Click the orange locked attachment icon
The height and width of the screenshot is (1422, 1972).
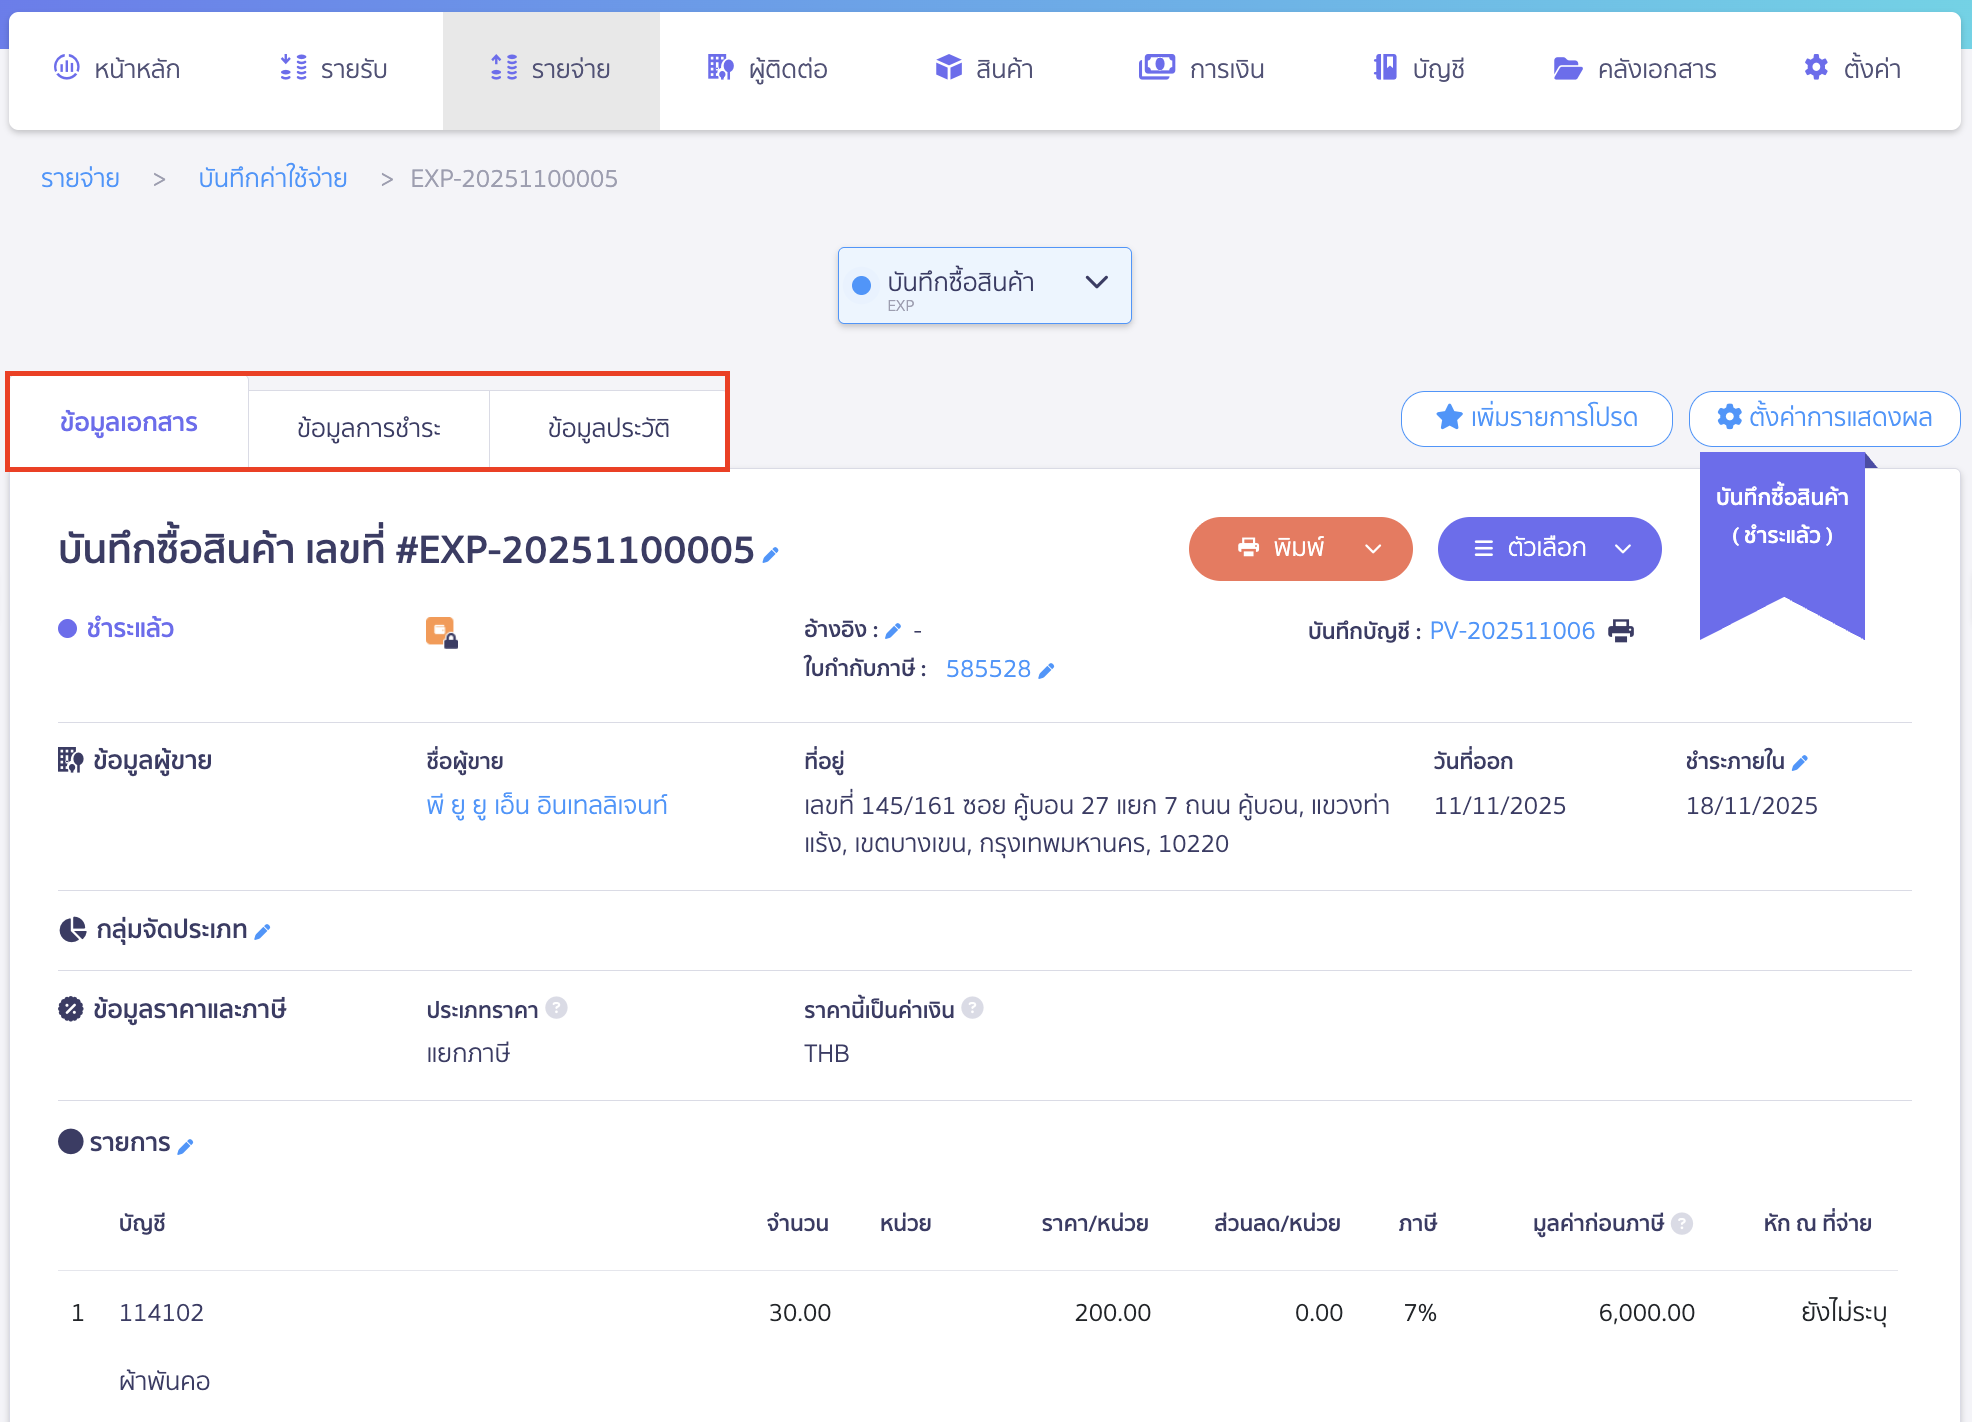coord(441,632)
